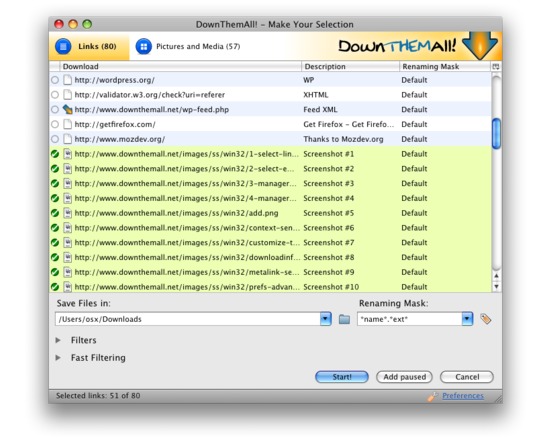Click file icon for validator.w3.org row

(67, 95)
